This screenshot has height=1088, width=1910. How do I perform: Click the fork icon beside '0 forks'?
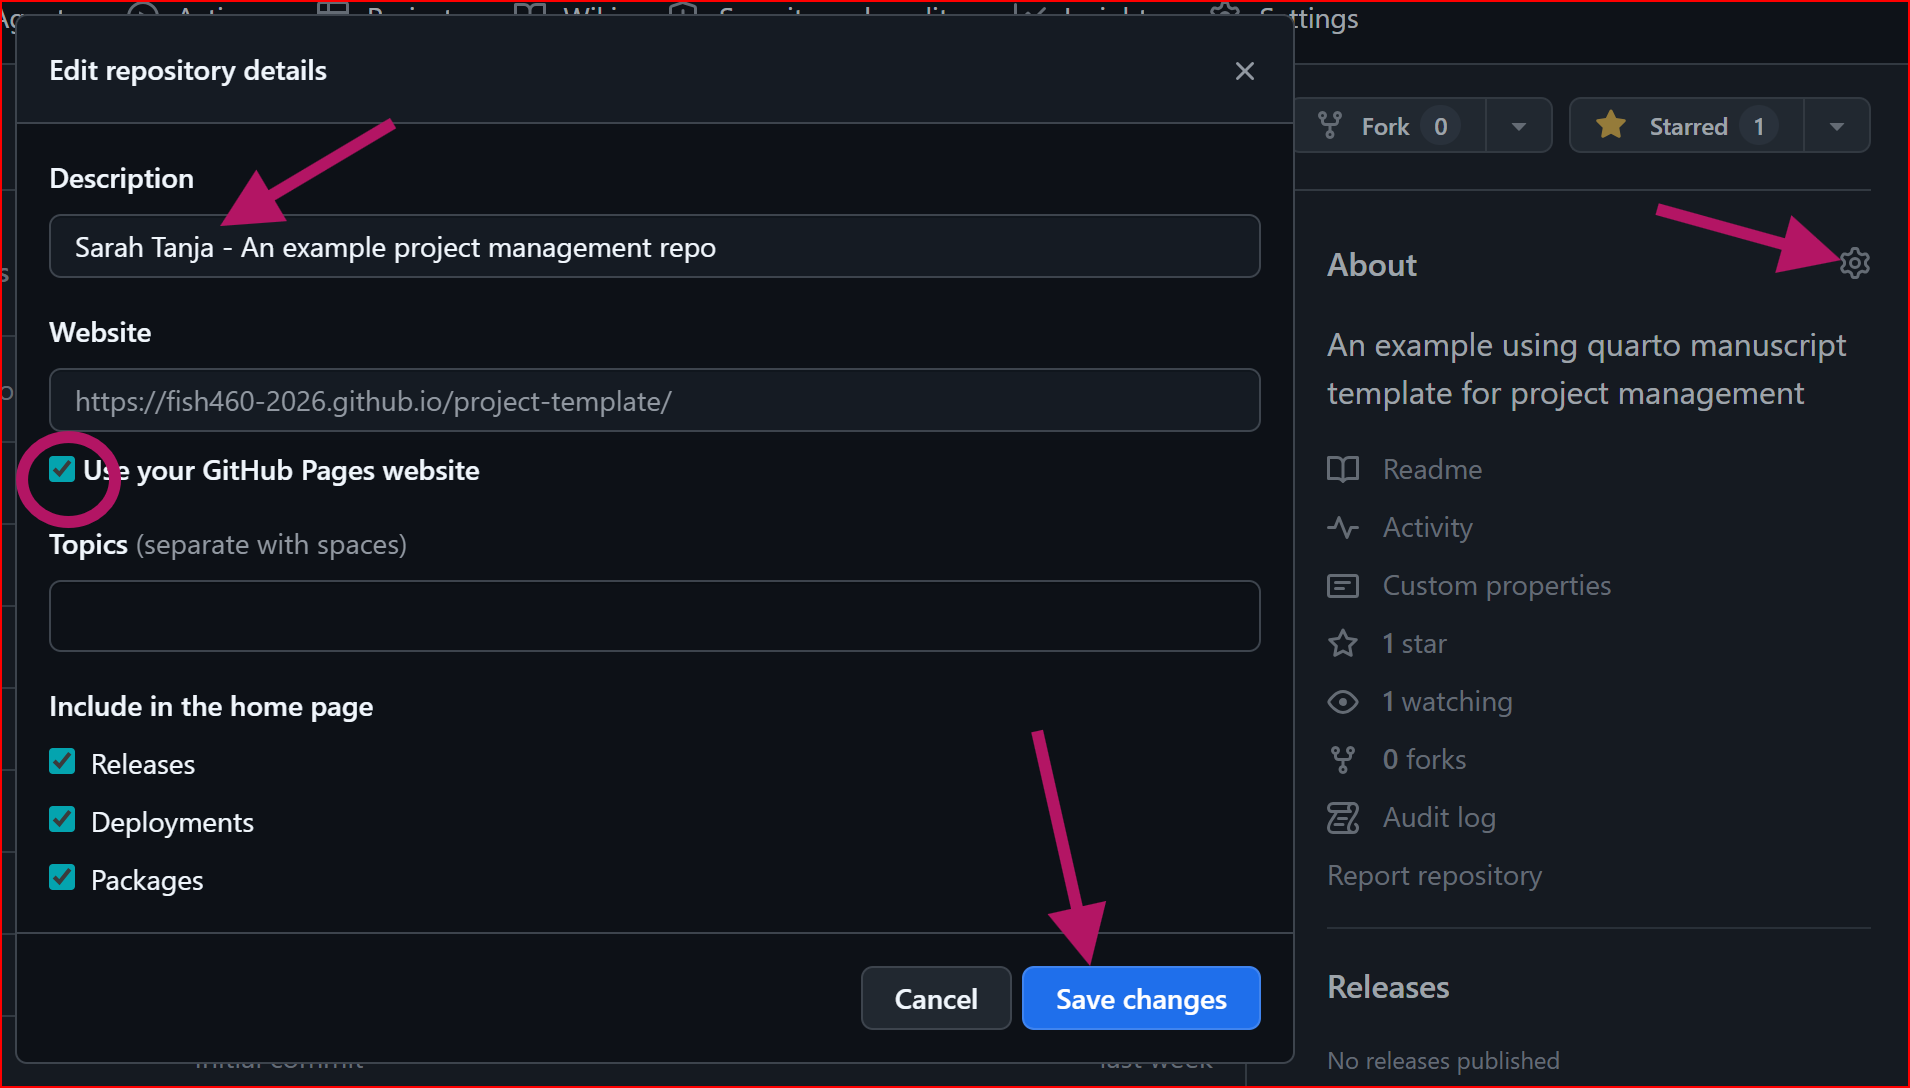point(1343,759)
